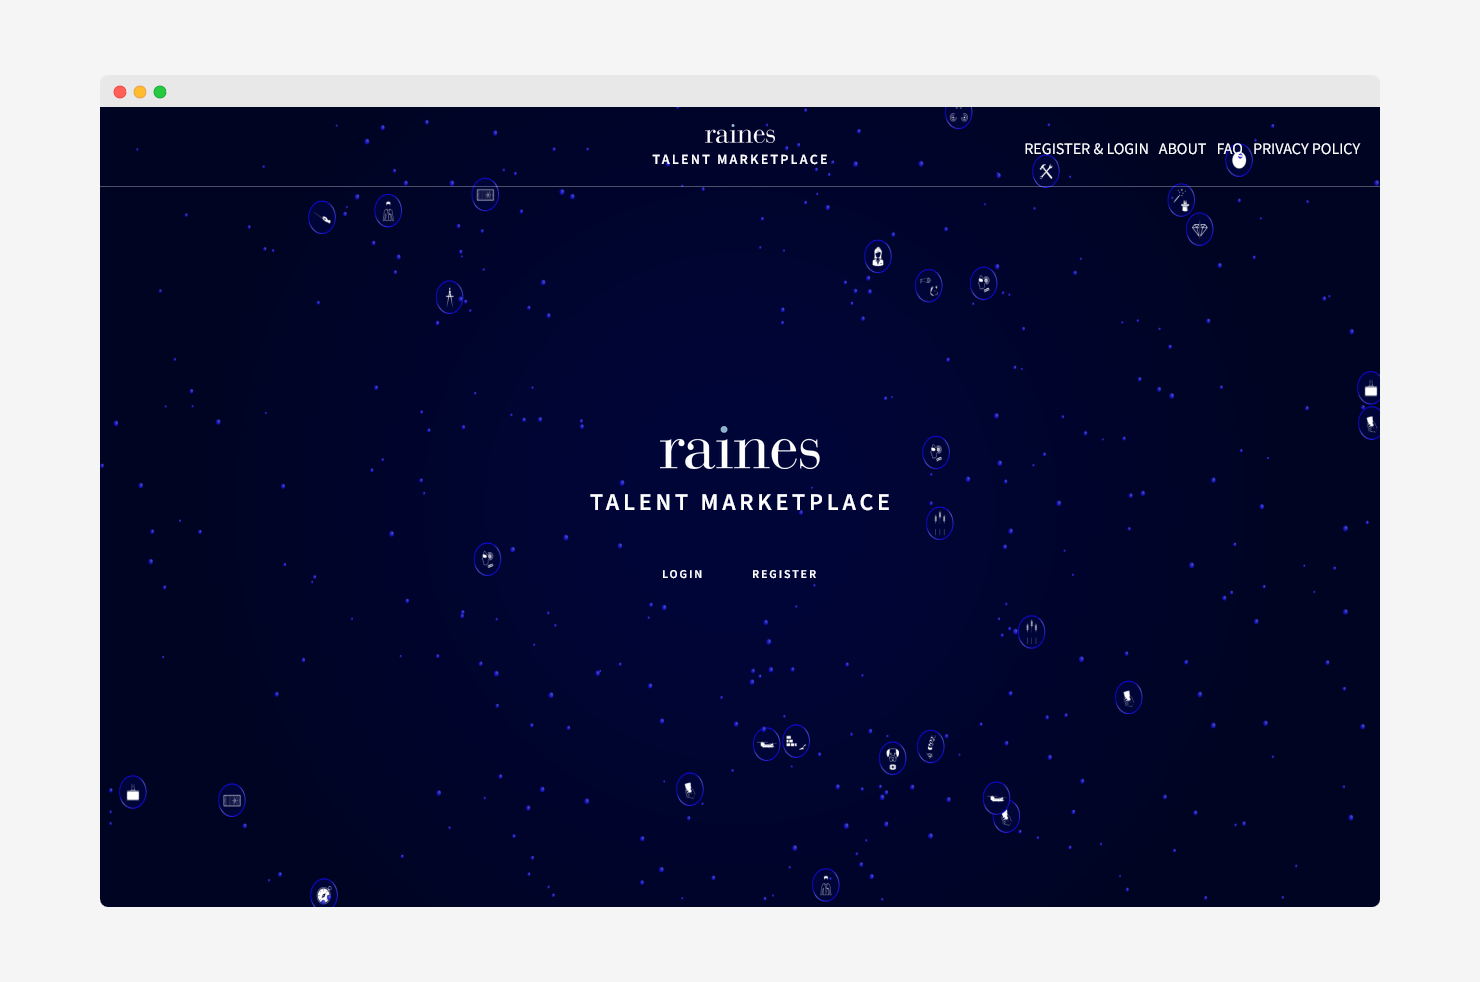This screenshot has width=1480, height=982.
Task: Click the center REGISTER button
Action: [784, 574]
